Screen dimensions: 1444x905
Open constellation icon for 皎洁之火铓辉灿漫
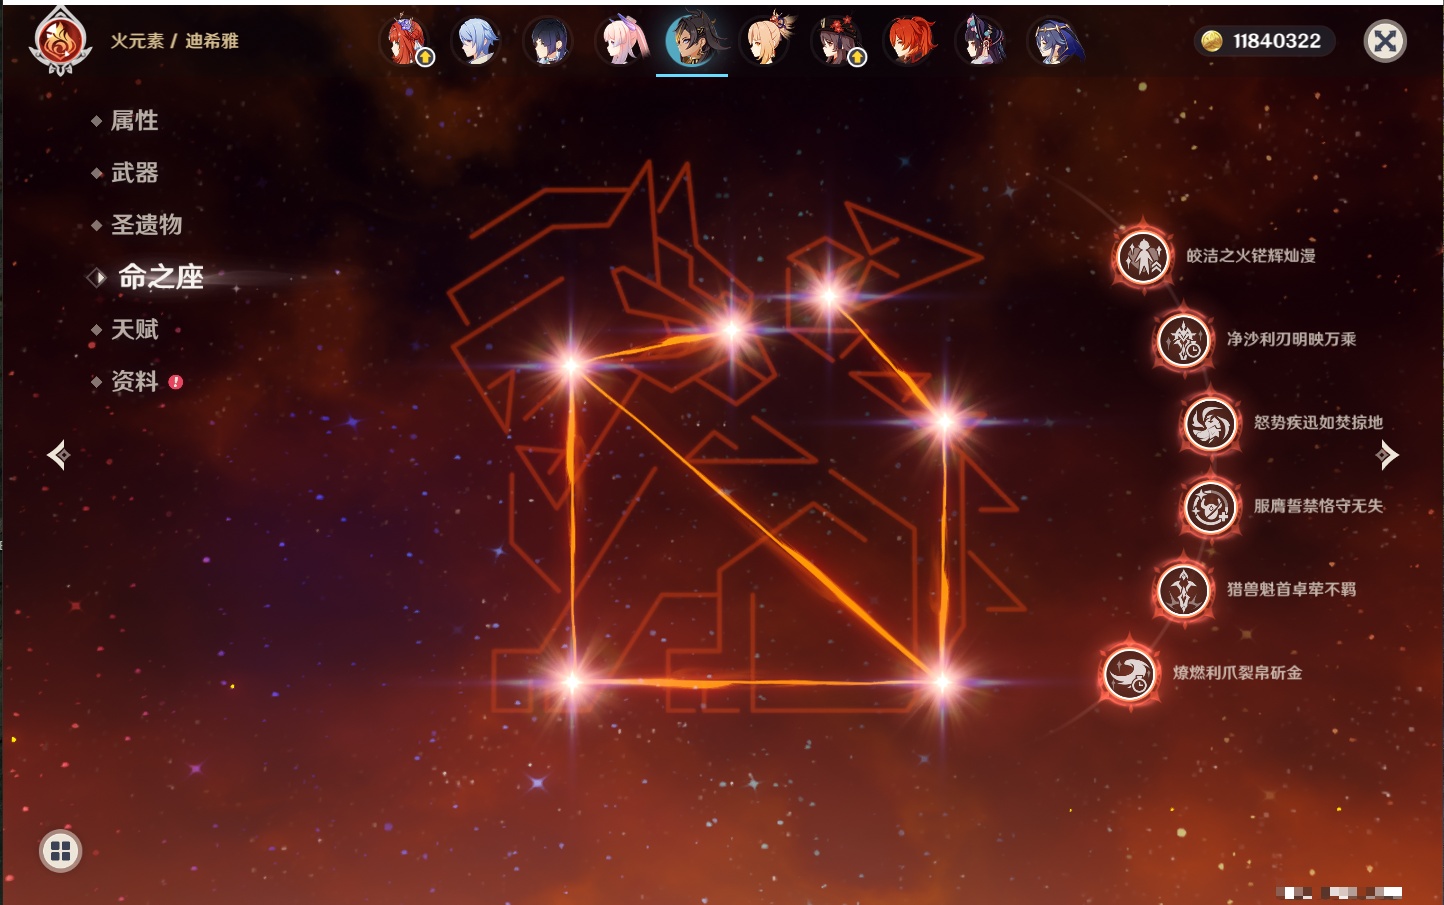pos(1143,256)
